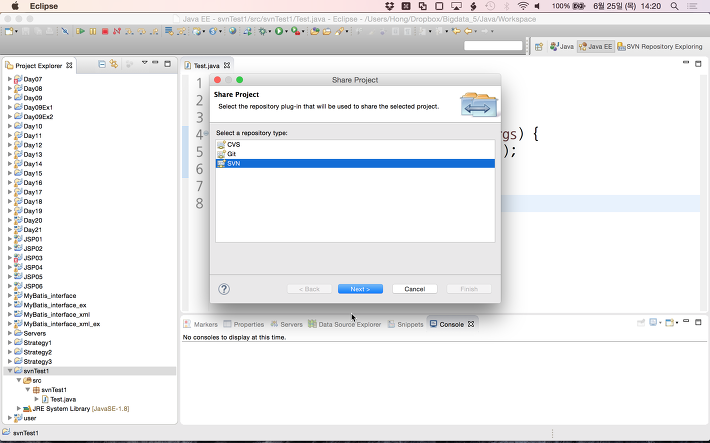Click the Quick Access search field
The height and width of the screenshot is (443, 710).
[x=493, y=46]
